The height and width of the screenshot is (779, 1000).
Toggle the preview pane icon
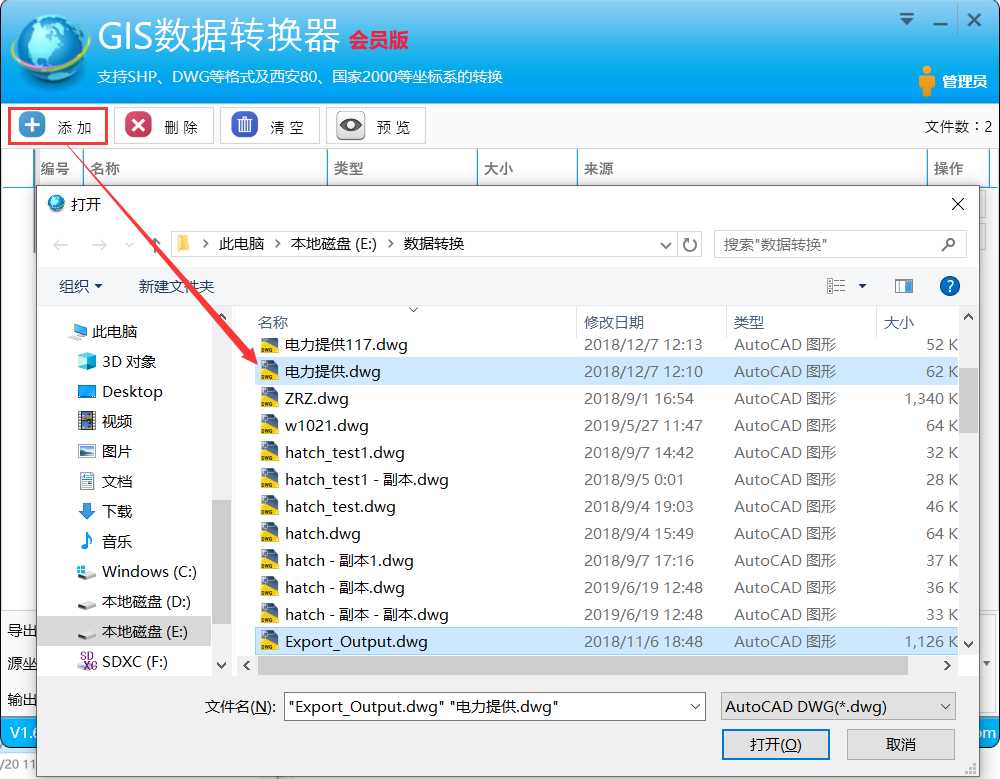(x=903, y=286)
